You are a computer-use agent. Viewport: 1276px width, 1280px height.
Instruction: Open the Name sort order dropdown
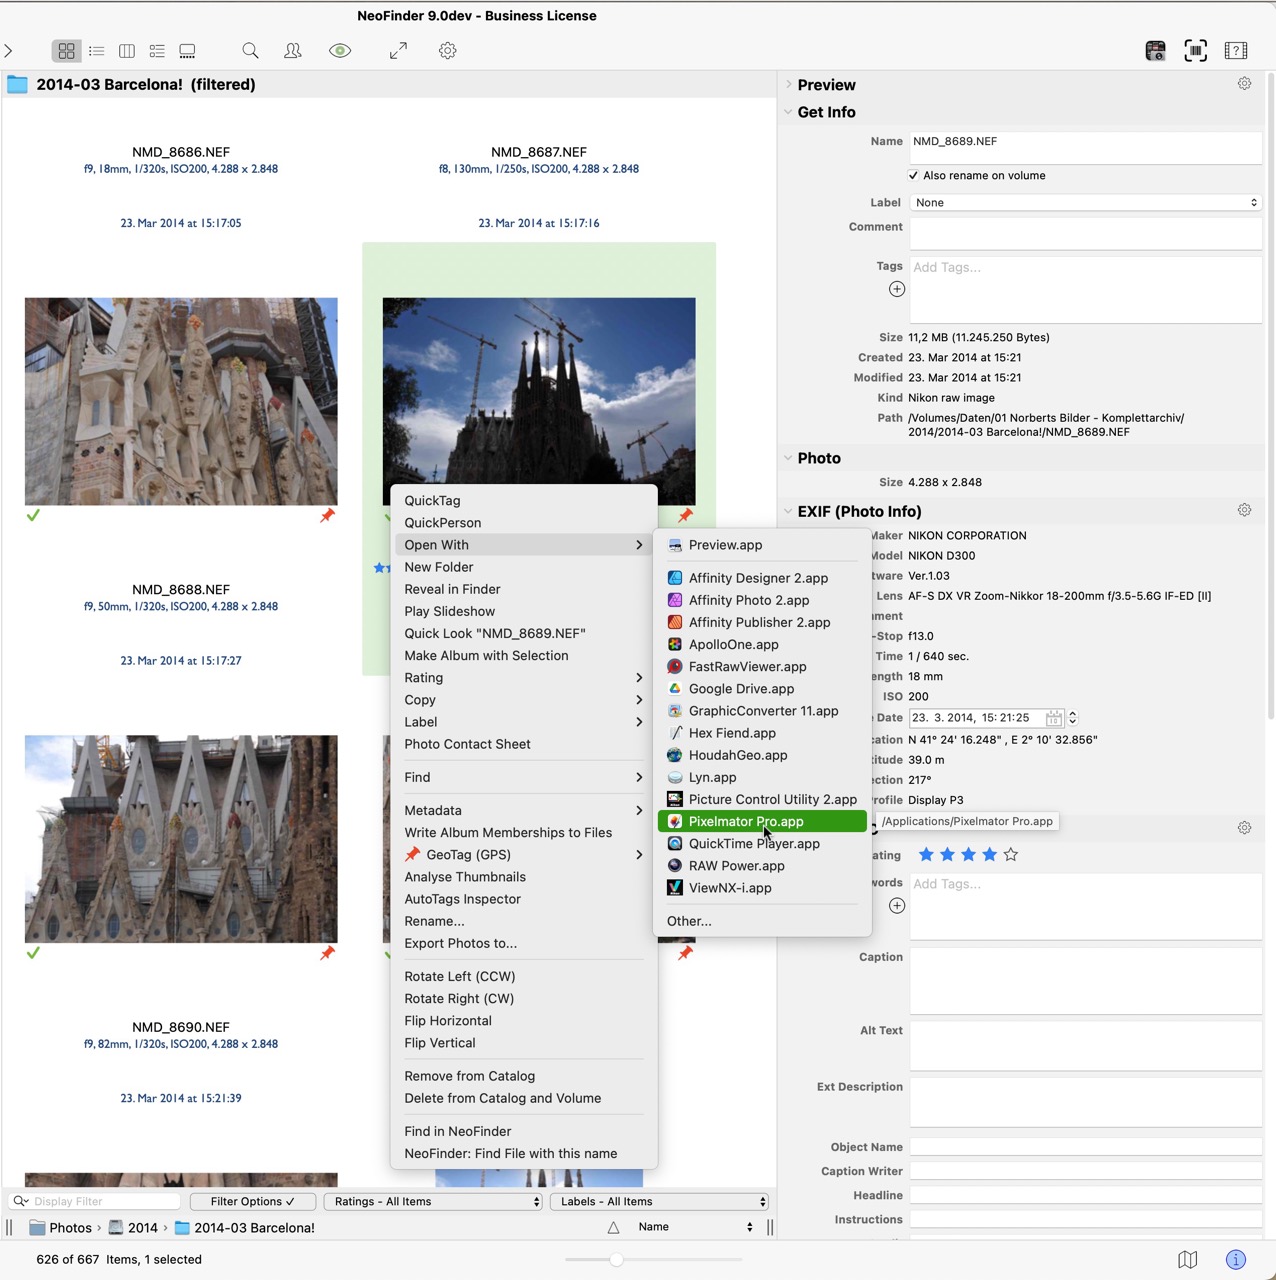click(x=695, y=1227)
